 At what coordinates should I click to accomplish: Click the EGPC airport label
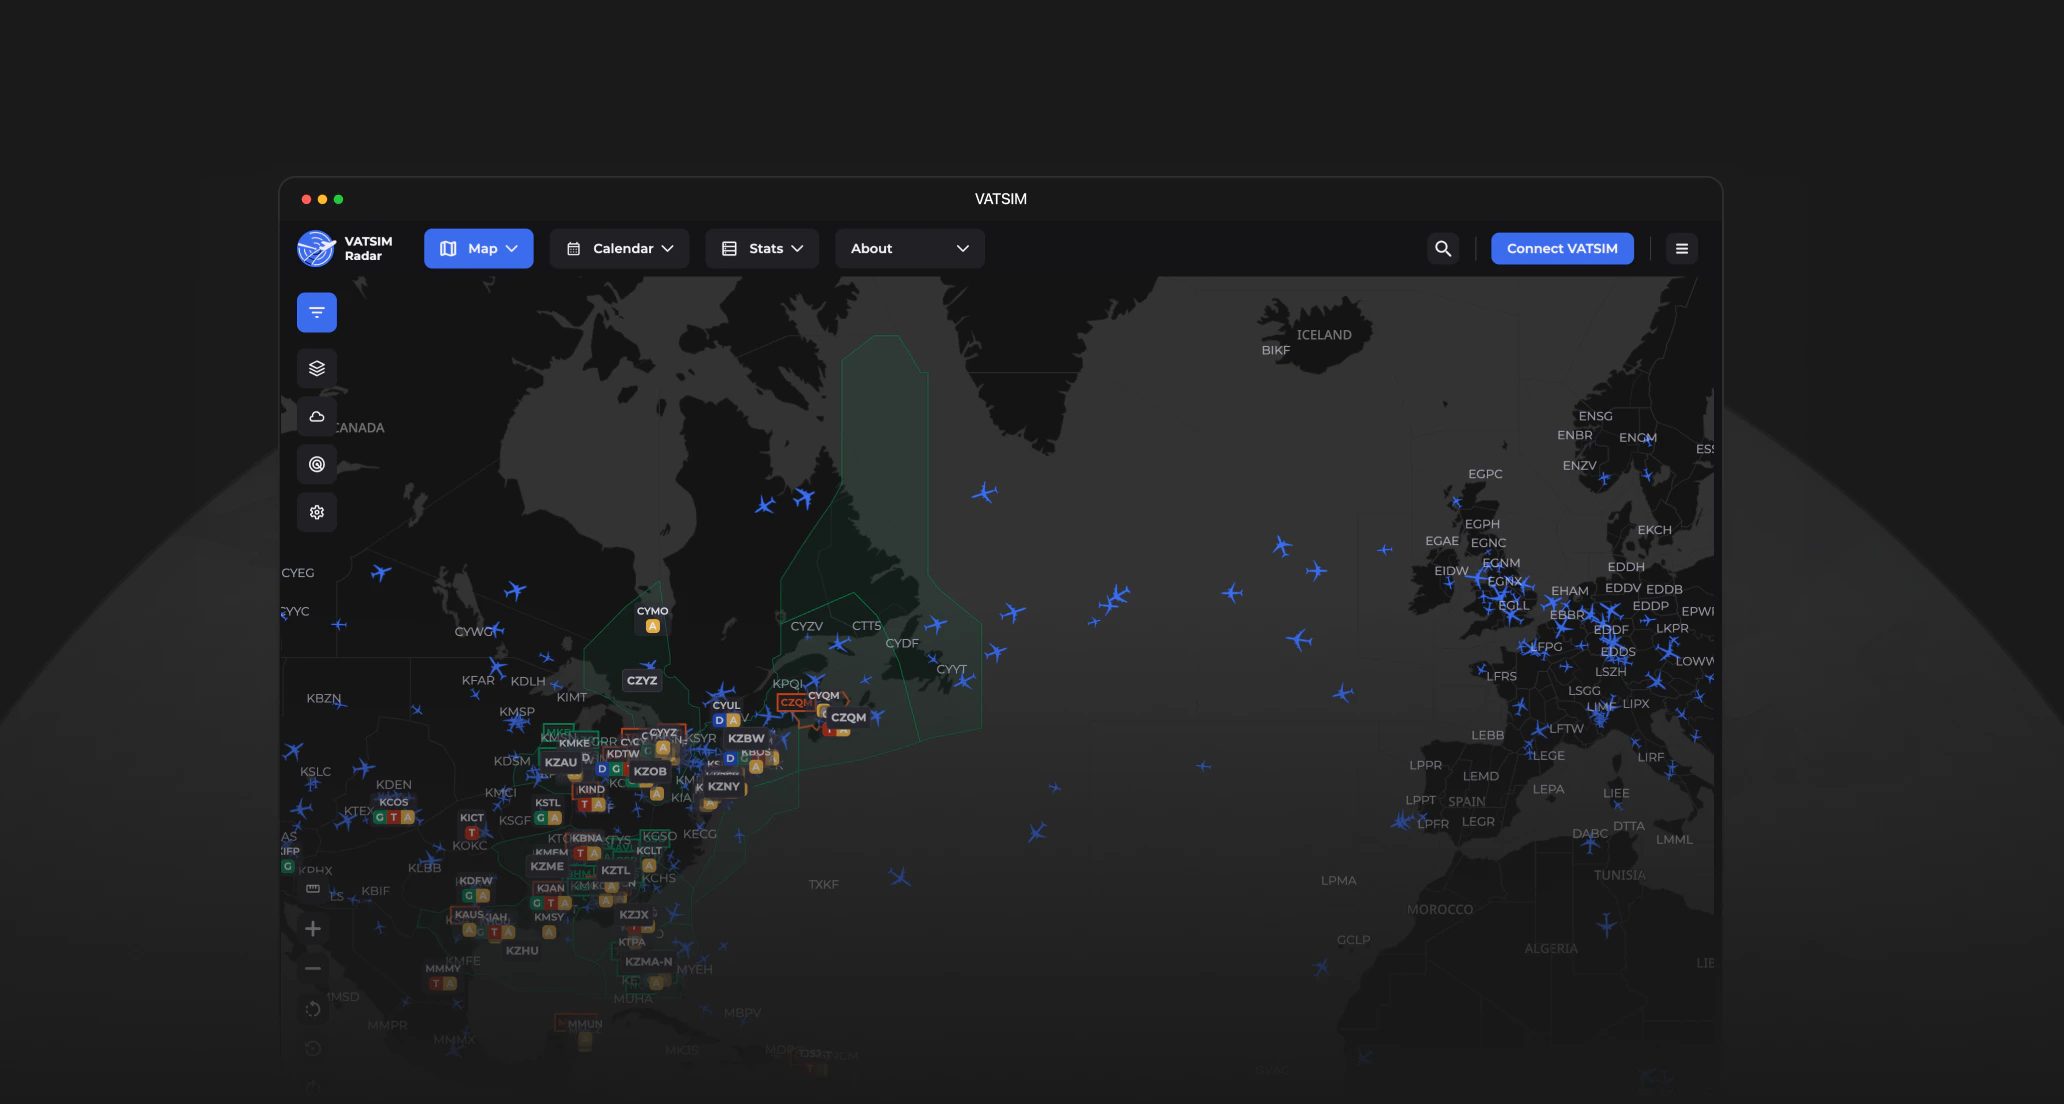coord(1485,473)
